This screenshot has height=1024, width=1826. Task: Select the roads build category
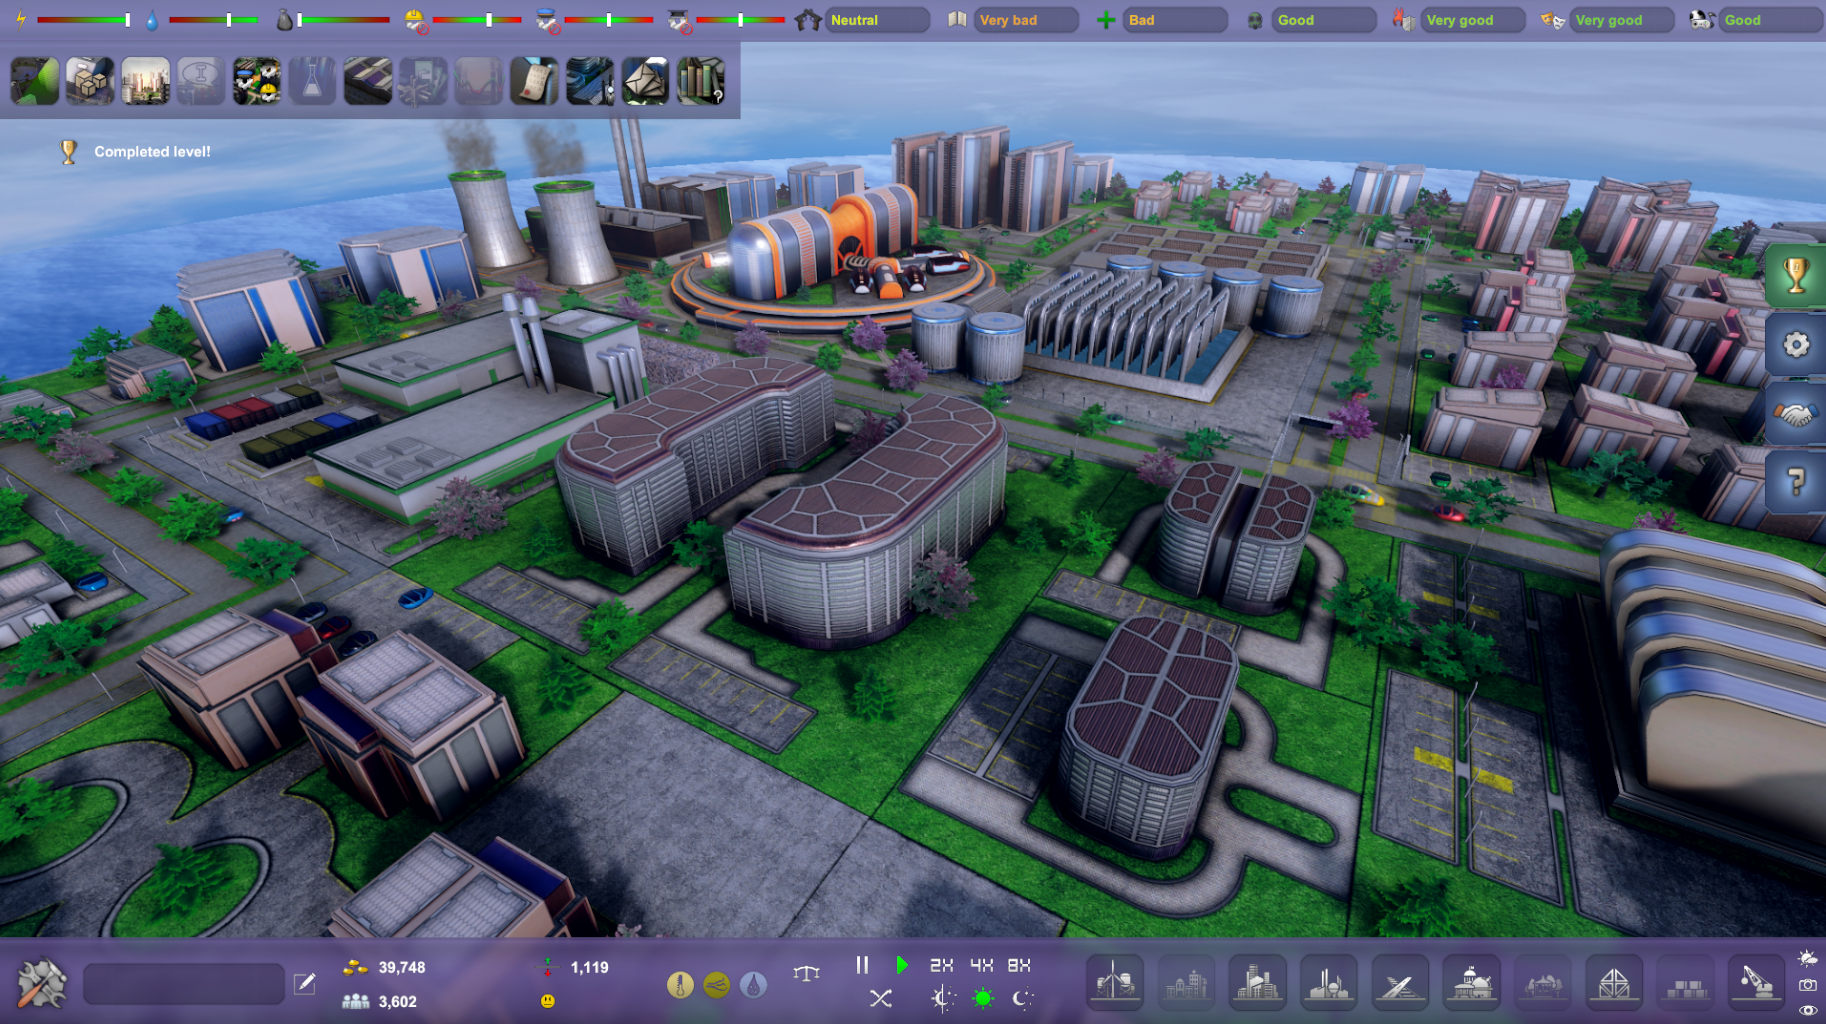click(1400, 982)
